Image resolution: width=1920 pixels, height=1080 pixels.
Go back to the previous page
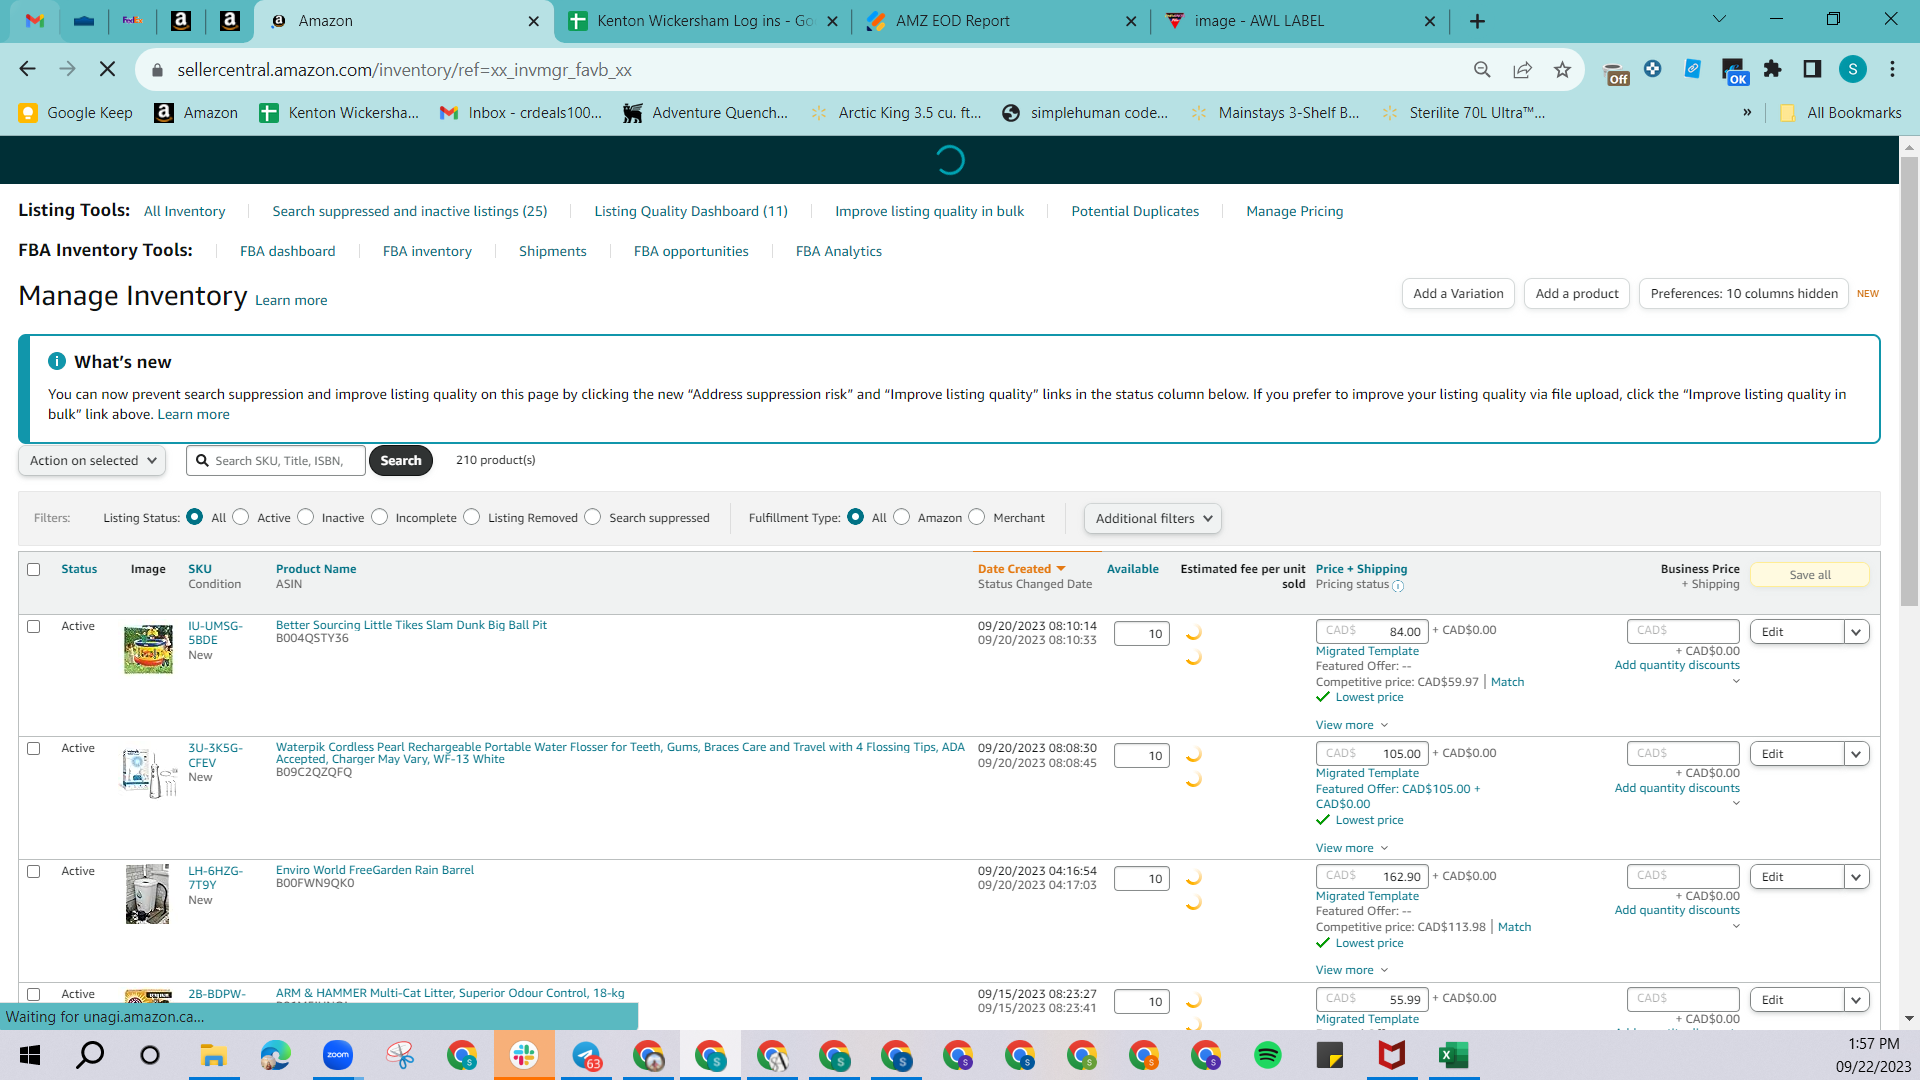(27, 69)
